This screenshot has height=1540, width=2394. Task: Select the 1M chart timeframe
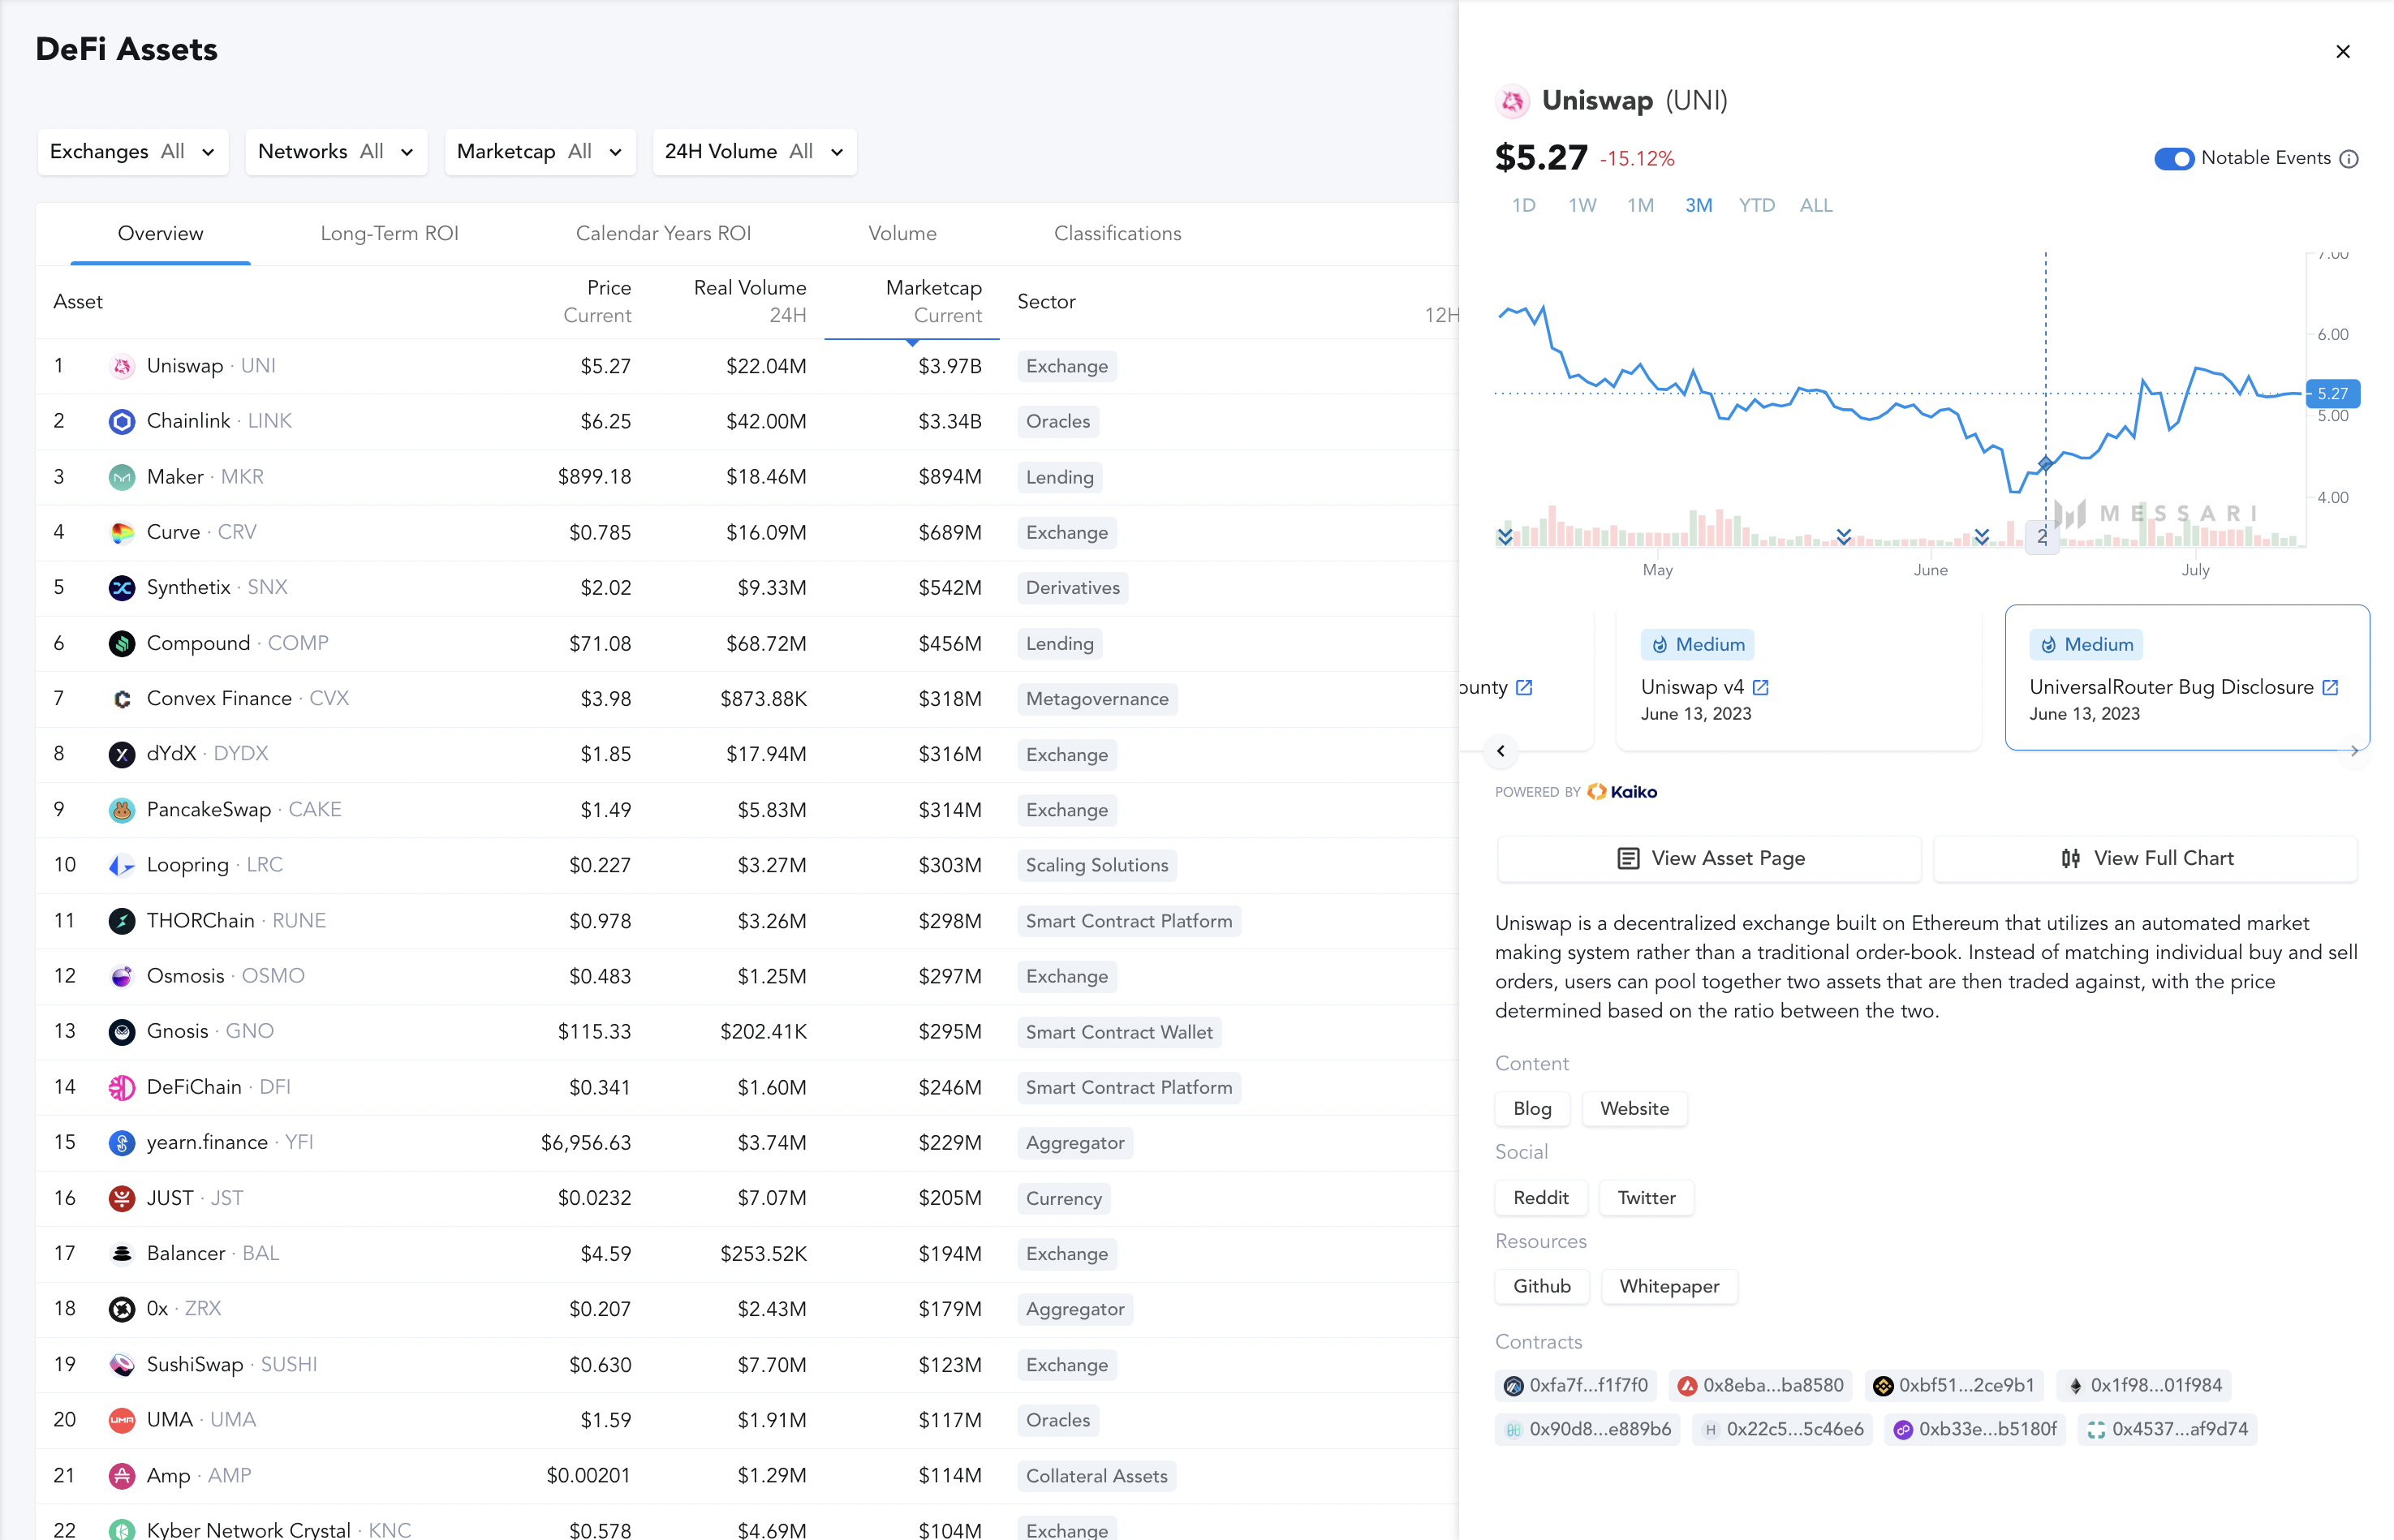click(x=1640, y=205)
